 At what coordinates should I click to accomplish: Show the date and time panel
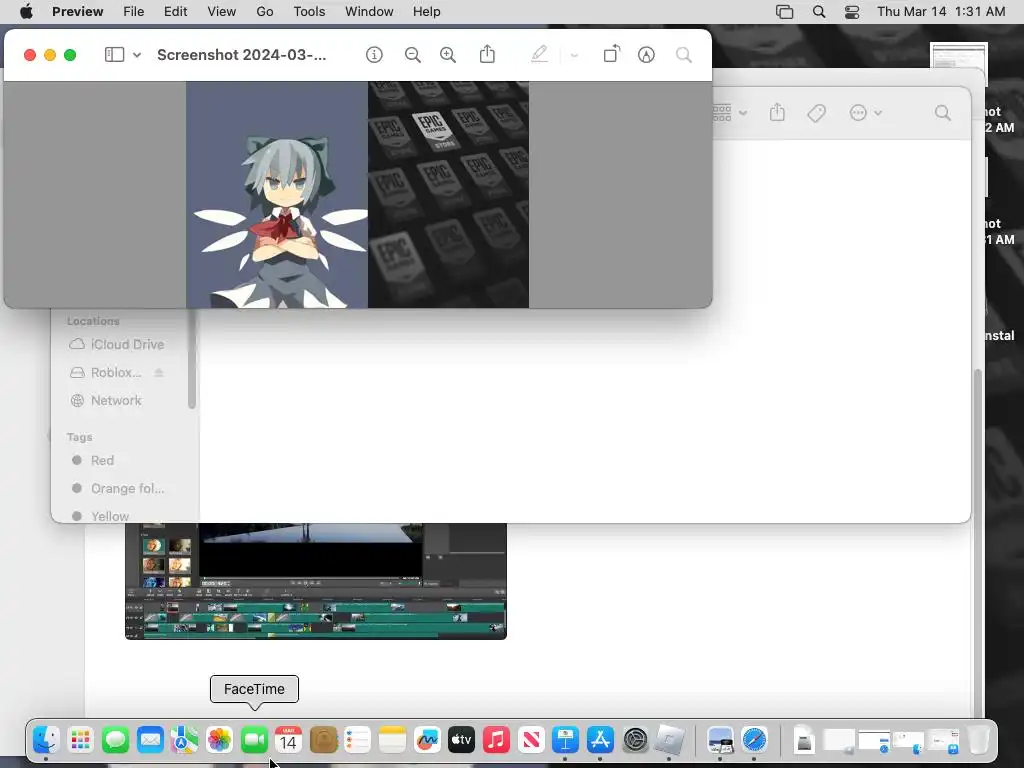coord(941,12)
